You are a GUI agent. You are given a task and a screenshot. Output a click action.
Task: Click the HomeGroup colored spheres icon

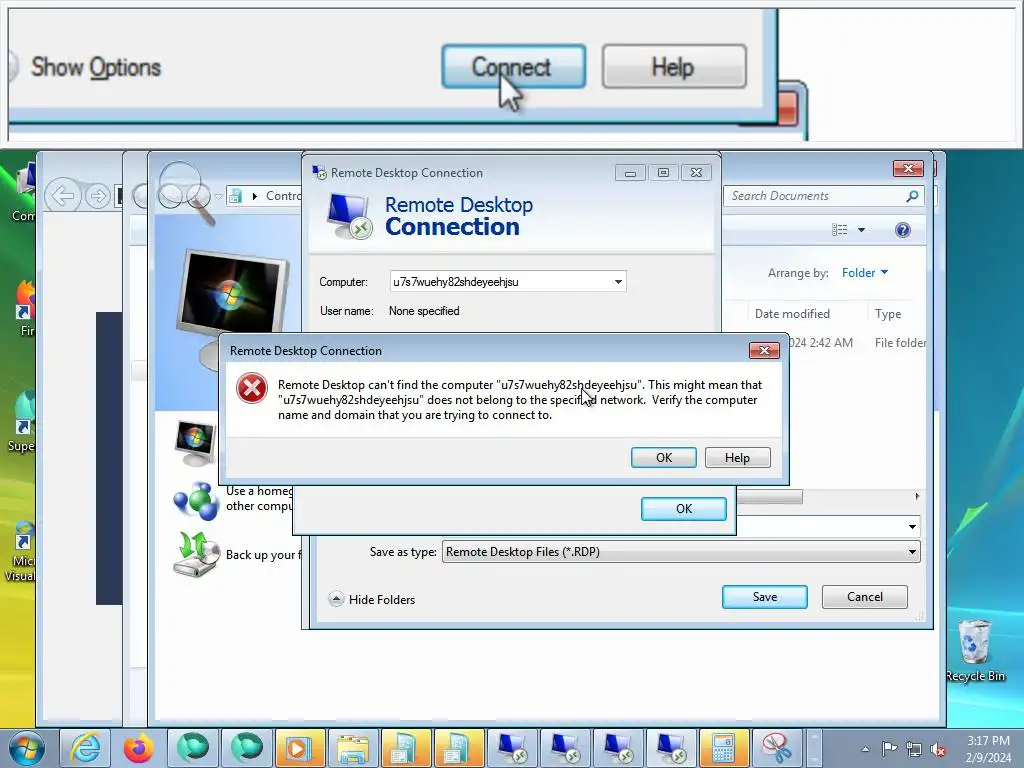point(196,502)
